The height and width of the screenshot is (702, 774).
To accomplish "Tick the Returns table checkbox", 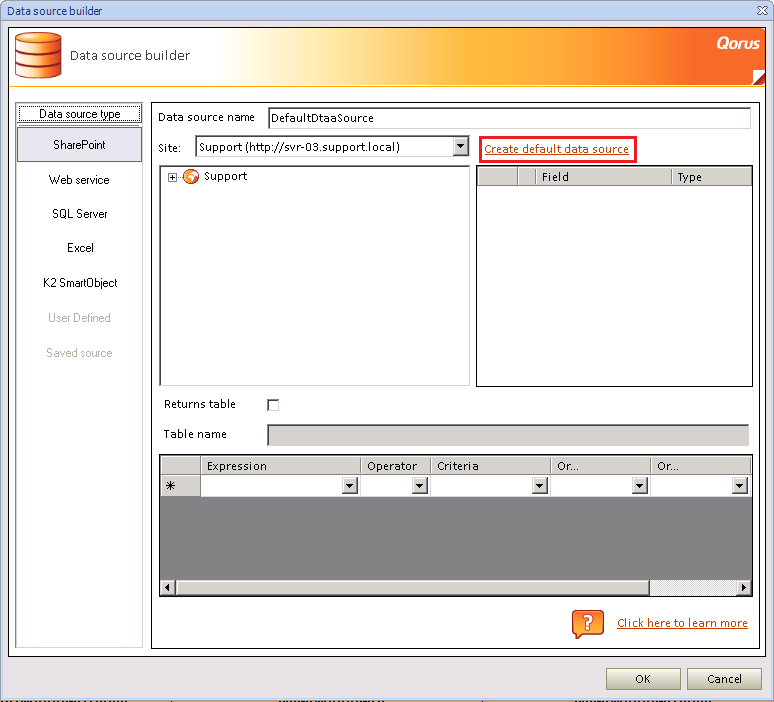I will coord(273,405).
